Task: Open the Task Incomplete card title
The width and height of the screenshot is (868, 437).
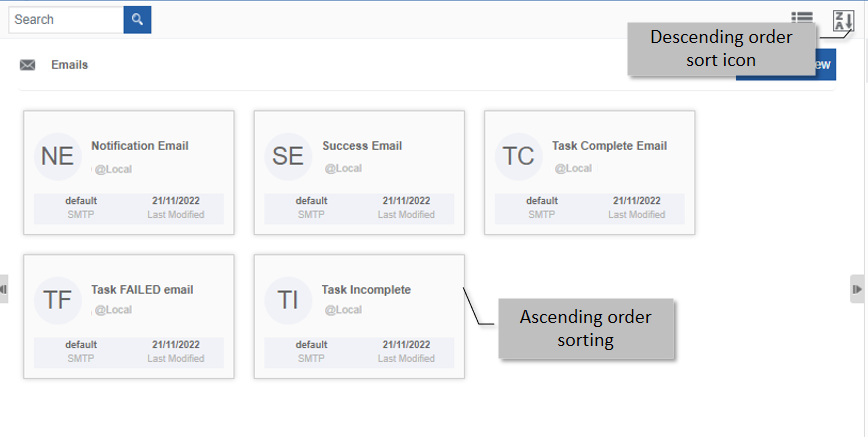Action: point(366,290)
